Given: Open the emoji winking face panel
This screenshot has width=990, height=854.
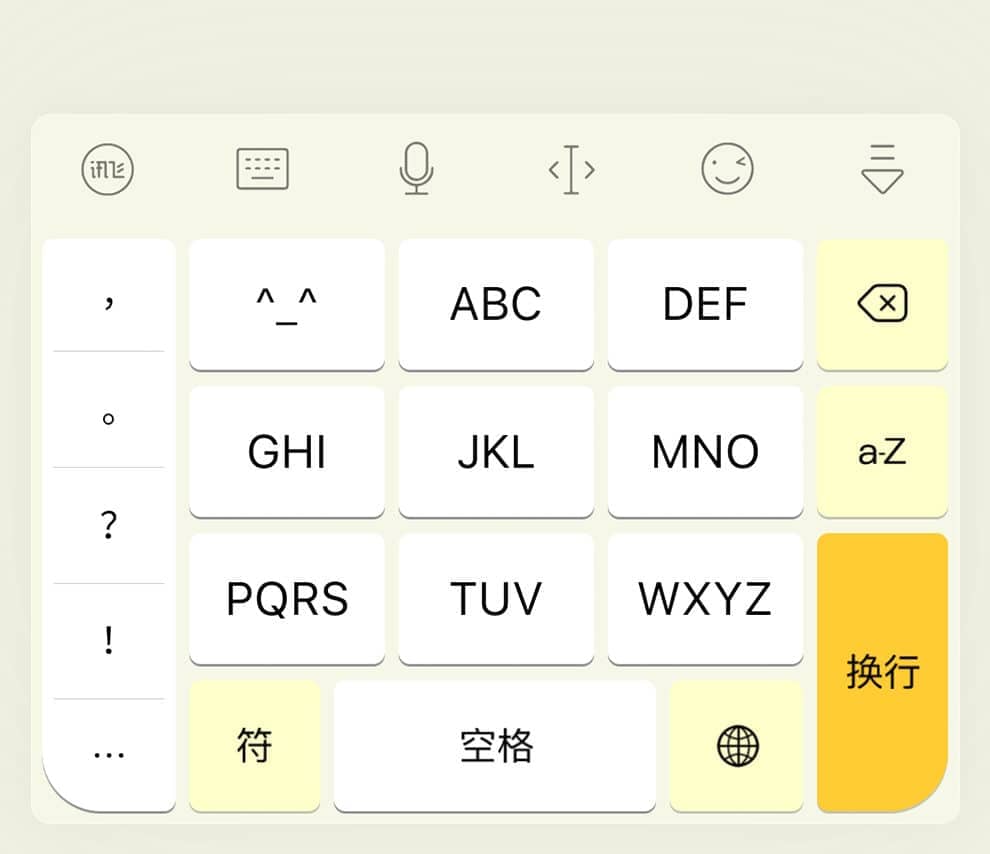Looking at the screenshot, I should coord(727,169).
